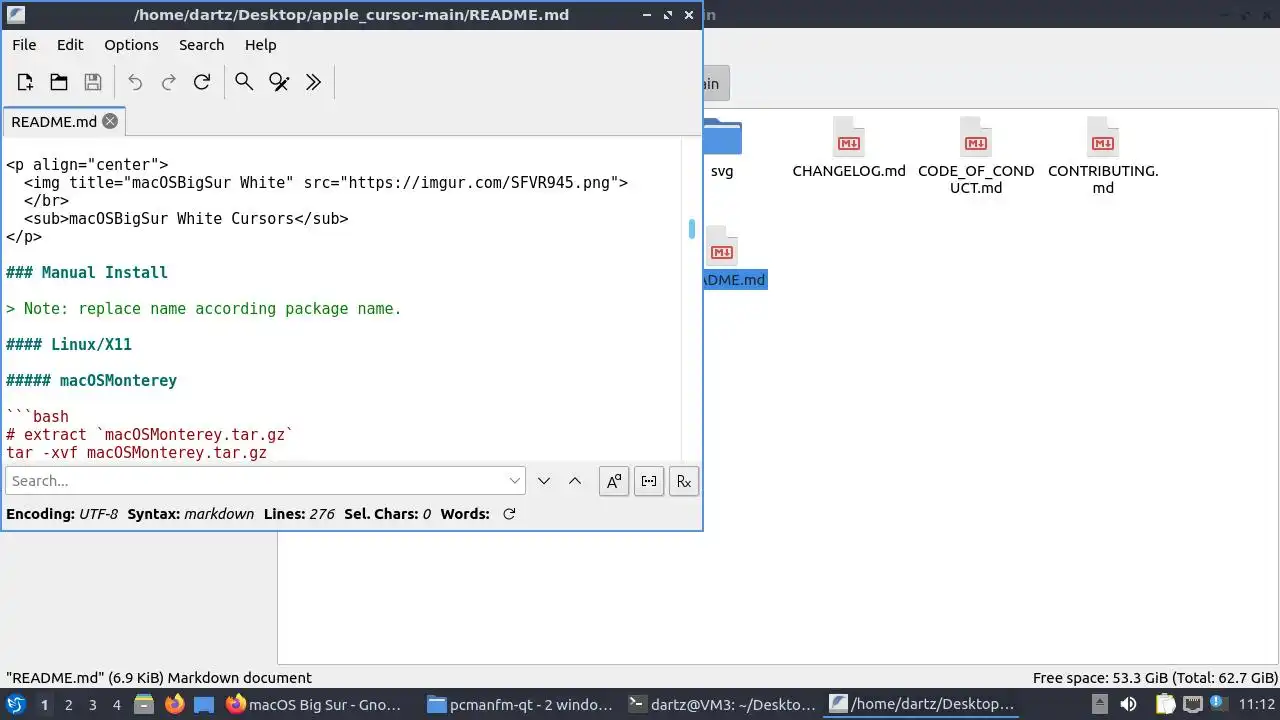
Task: Switch to the dartz@VM3 terminal task
Action: tap(722, 704)
